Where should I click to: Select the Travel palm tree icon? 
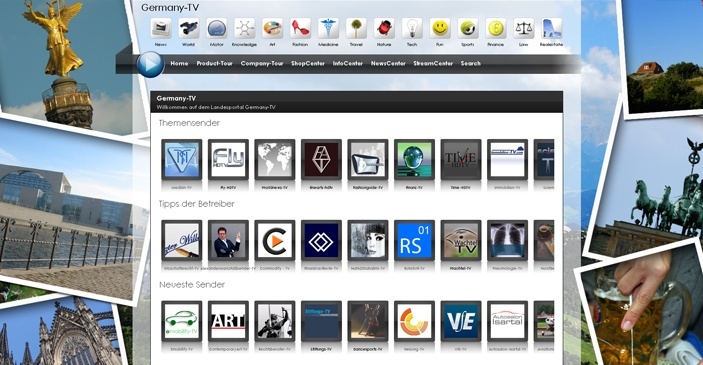coord(356,28)
